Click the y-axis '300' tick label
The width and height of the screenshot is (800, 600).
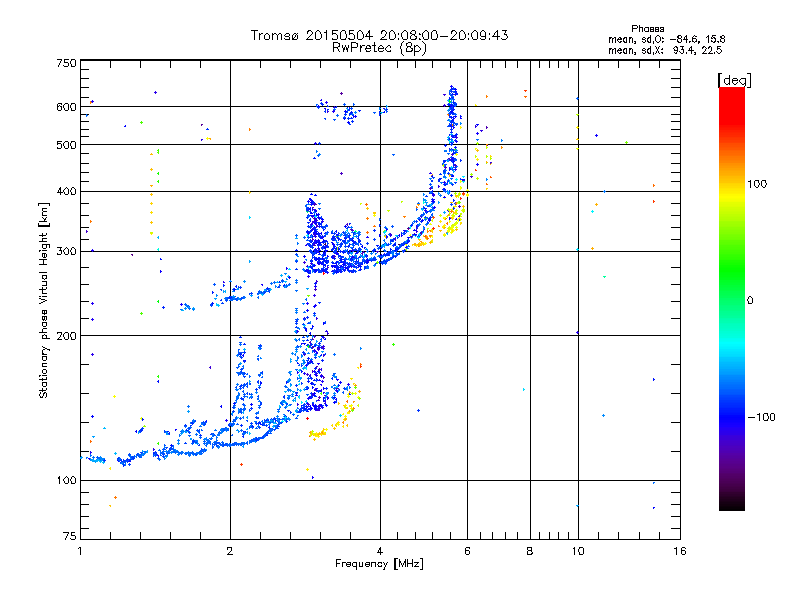[x=66, y=251]
